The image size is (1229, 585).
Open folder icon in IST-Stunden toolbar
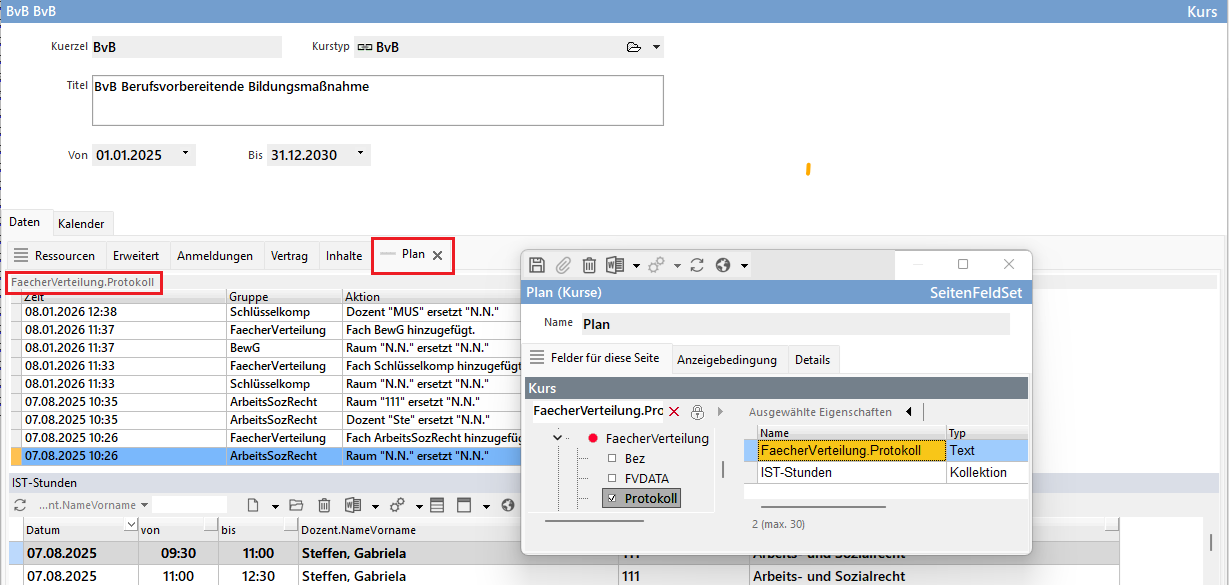tap(296, 506)
